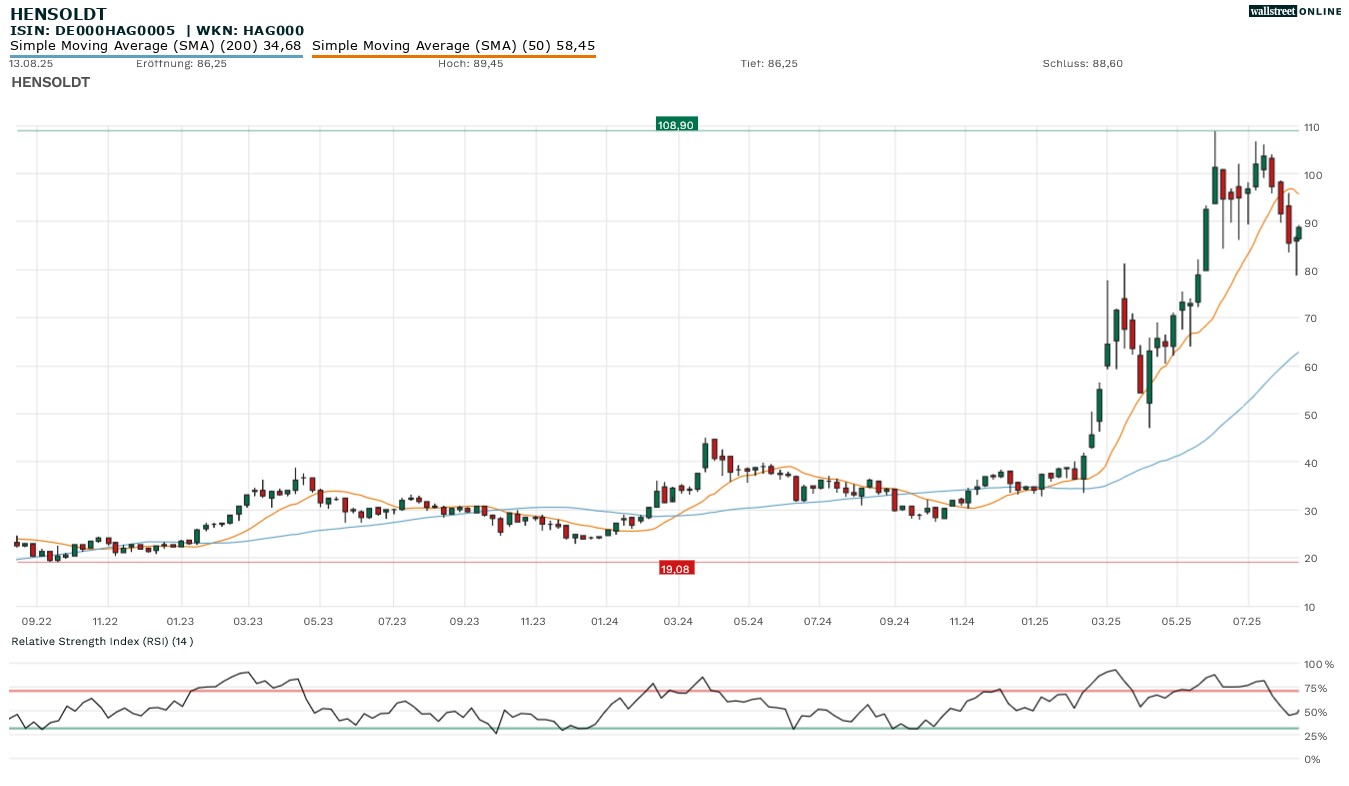
Task: Click the 05.25 date axis label
Action: 1177,622
